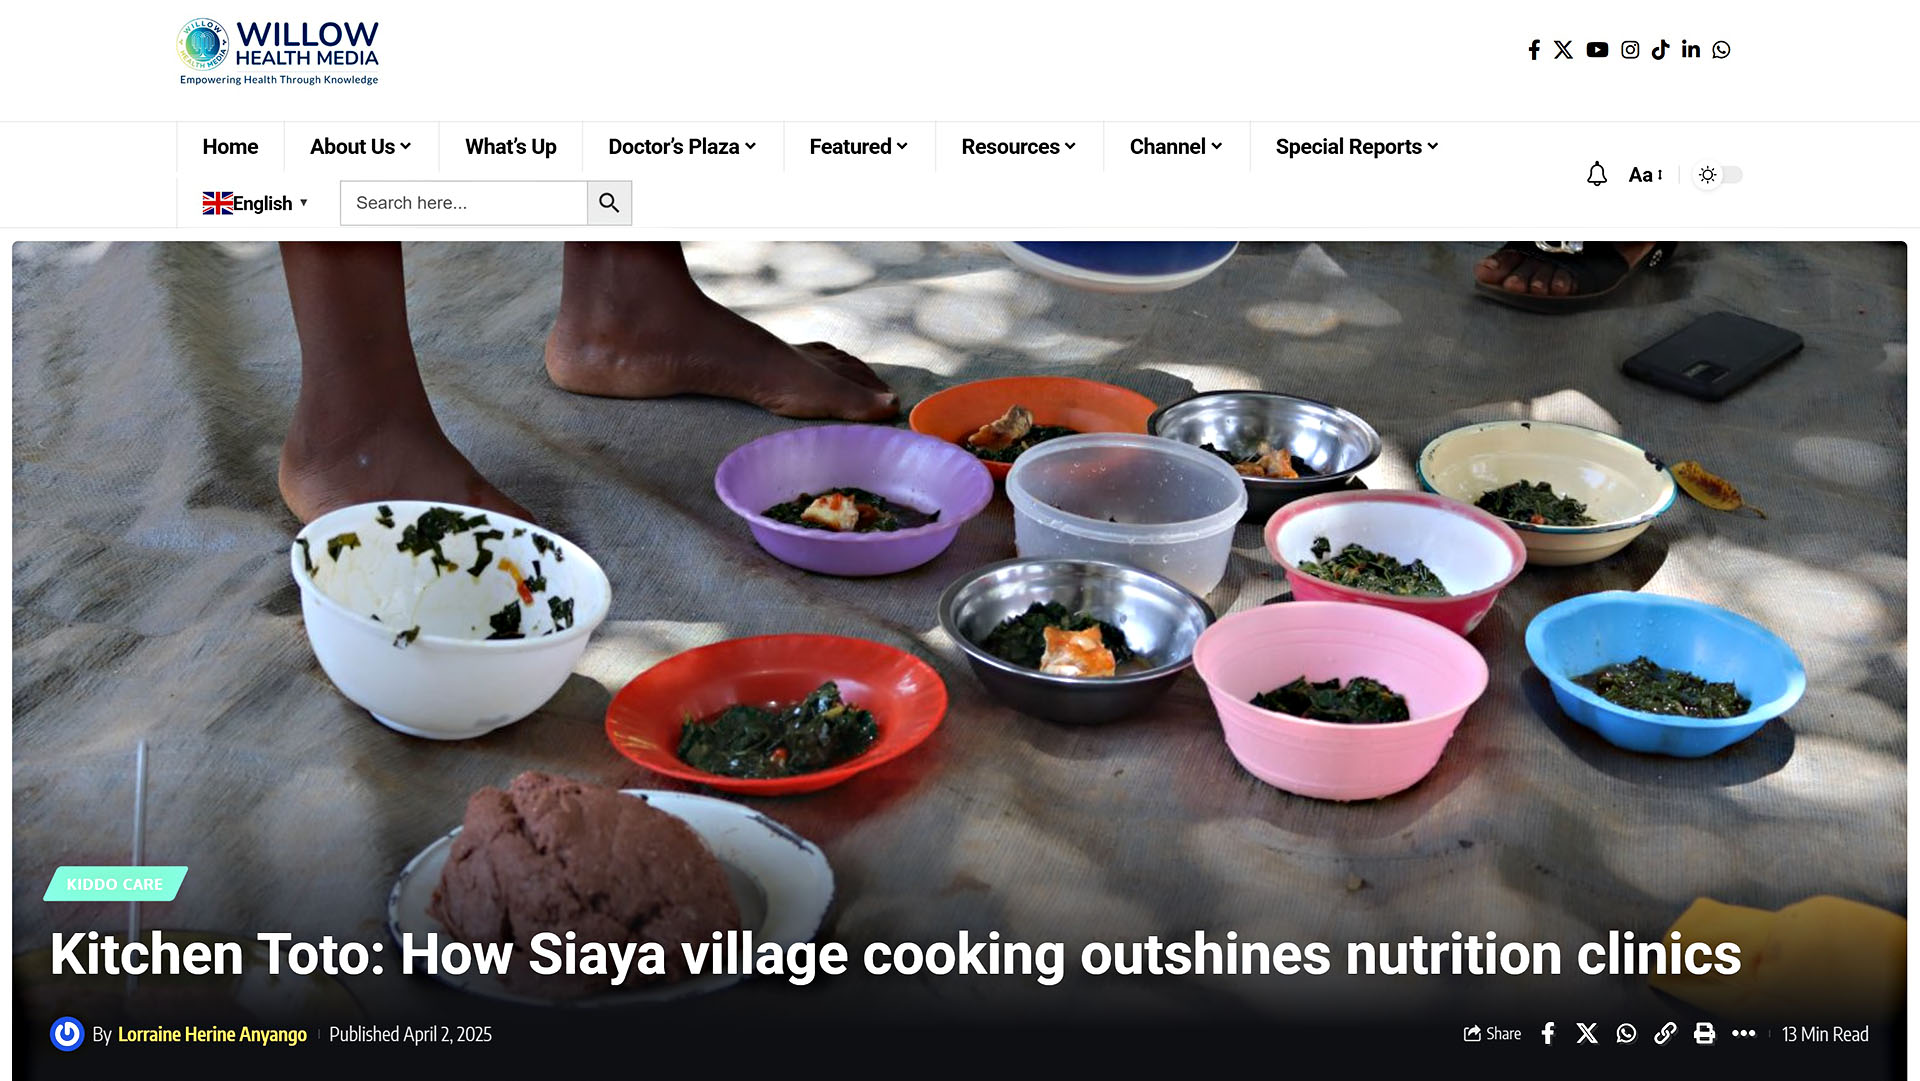Image resolution: width=1920 pixels, height=1081 pixels.
Task: Click the search magnifier button
Action: pyautogui.click(x=609, y=203)
